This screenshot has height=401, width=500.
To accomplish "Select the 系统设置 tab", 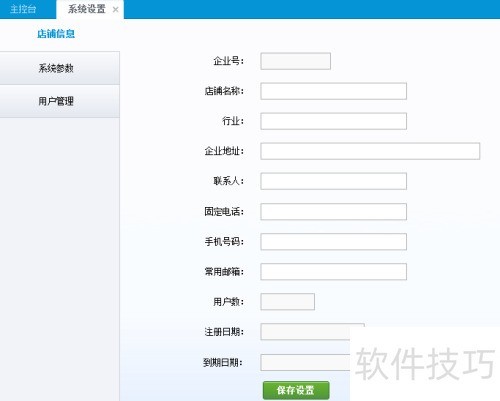I will point(87,9).
